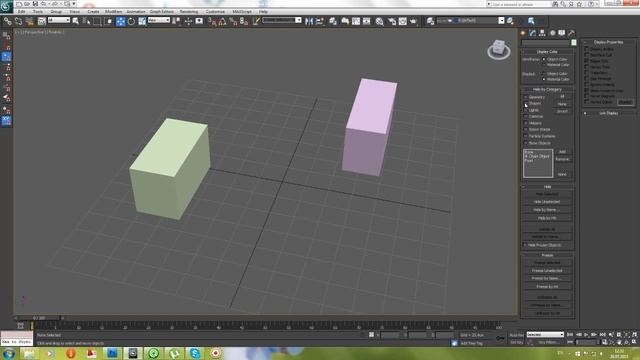Click the key lock icon in status bar
640x360 pixels.
tap(500, 338)
